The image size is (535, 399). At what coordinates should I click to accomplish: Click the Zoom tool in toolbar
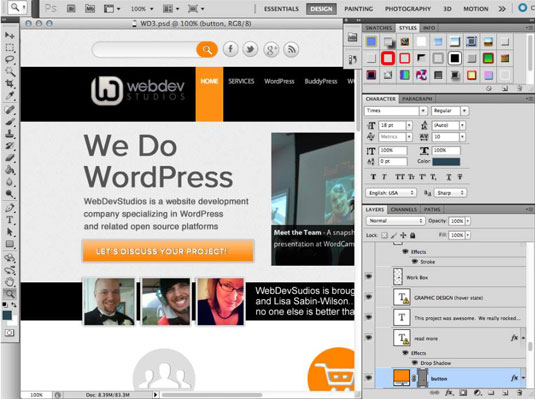10,294
